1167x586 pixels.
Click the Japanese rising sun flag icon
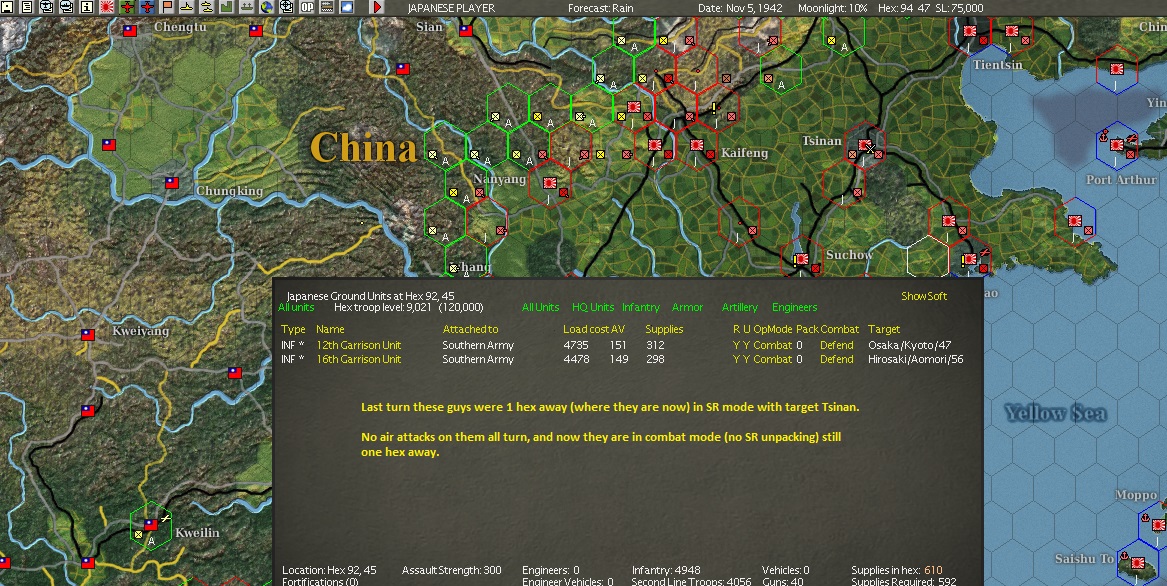click(106, 7)
